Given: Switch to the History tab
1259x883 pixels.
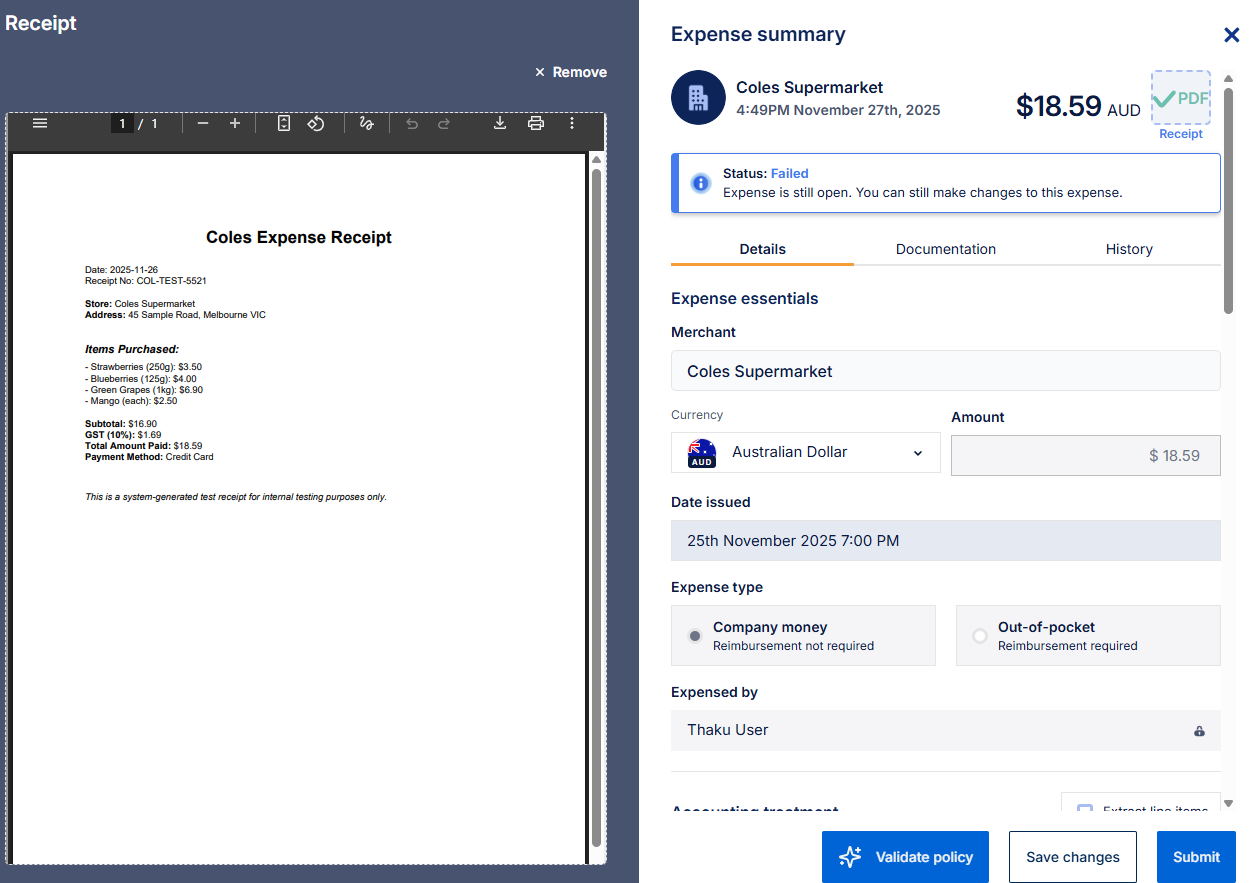Looking at the screenshot, I should [x=1128, y=249].
